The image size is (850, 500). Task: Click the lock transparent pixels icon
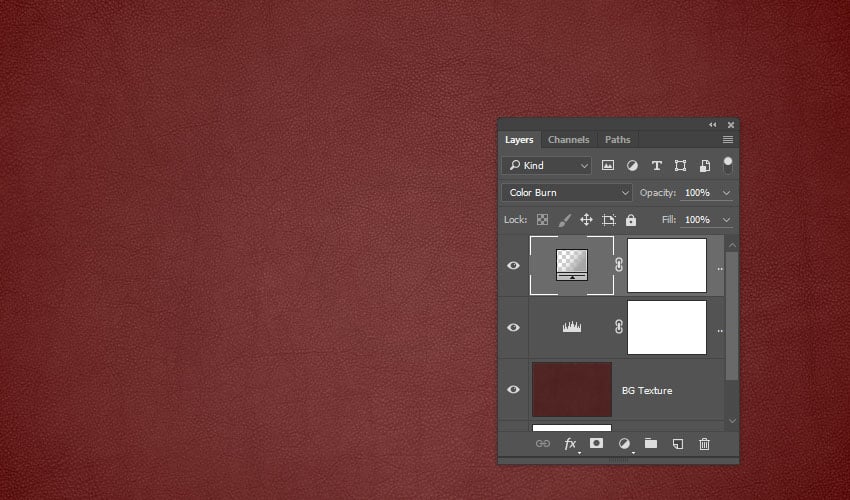542,220
